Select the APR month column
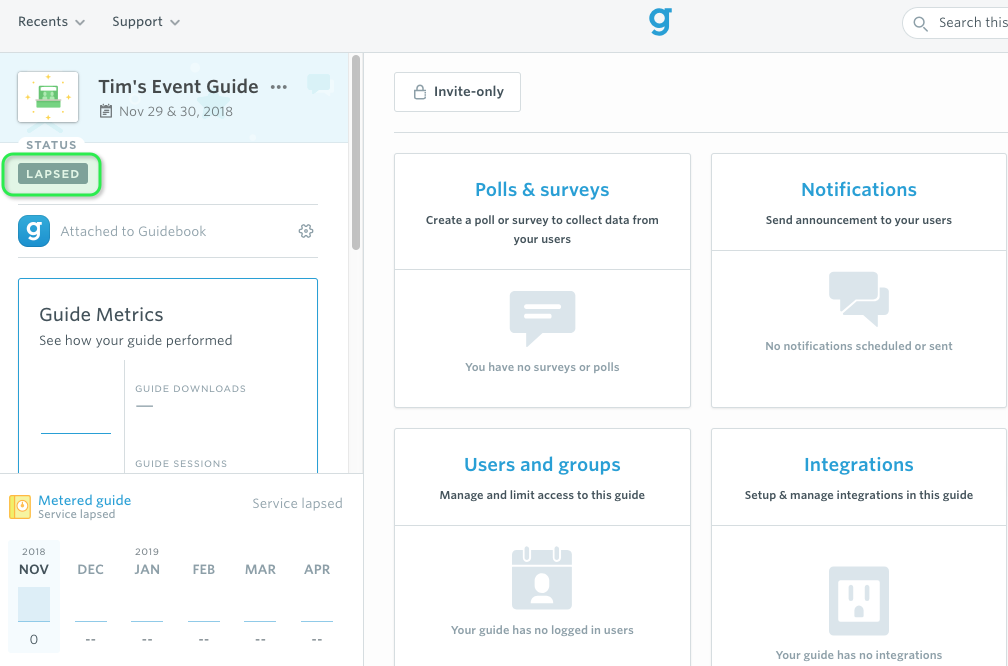 click(317, 597)
